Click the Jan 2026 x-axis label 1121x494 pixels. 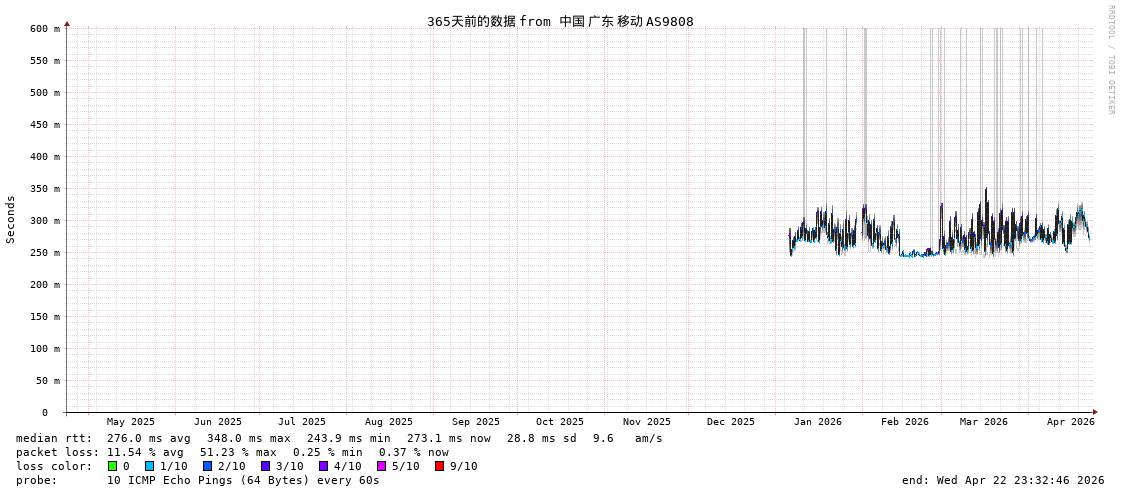tap(817, 422)
